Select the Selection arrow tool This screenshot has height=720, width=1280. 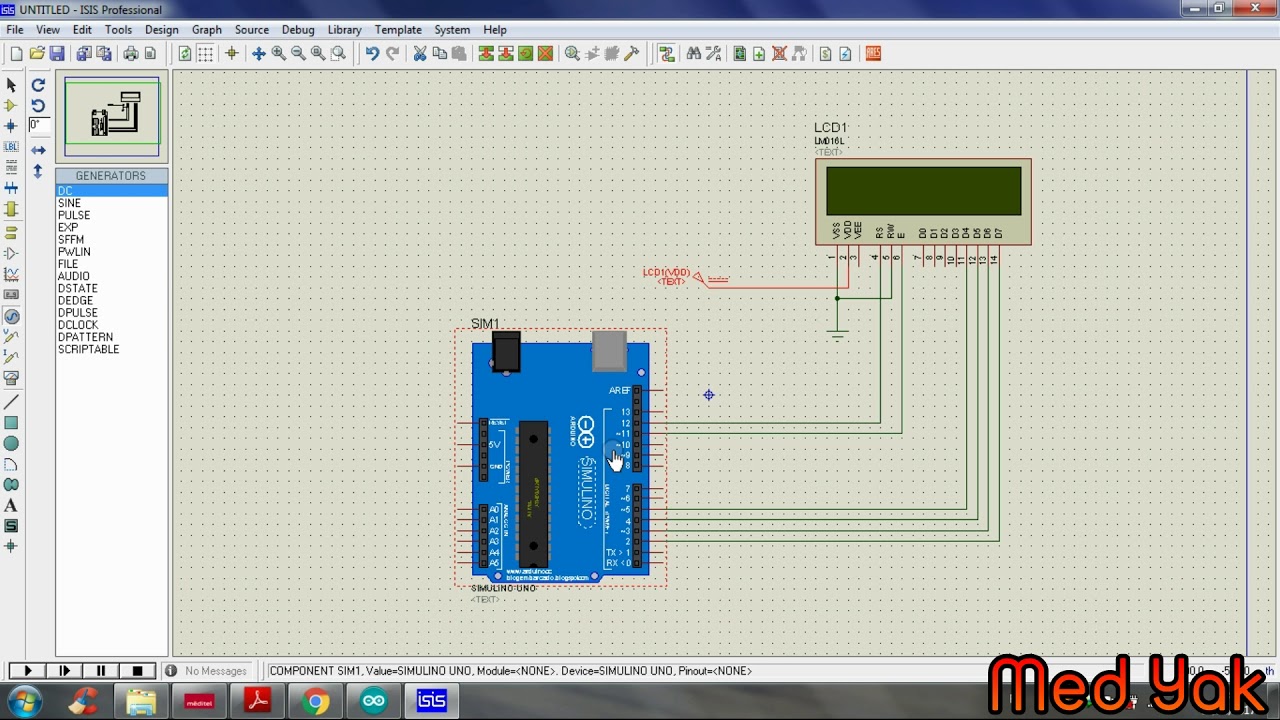[x=11, y=85]
